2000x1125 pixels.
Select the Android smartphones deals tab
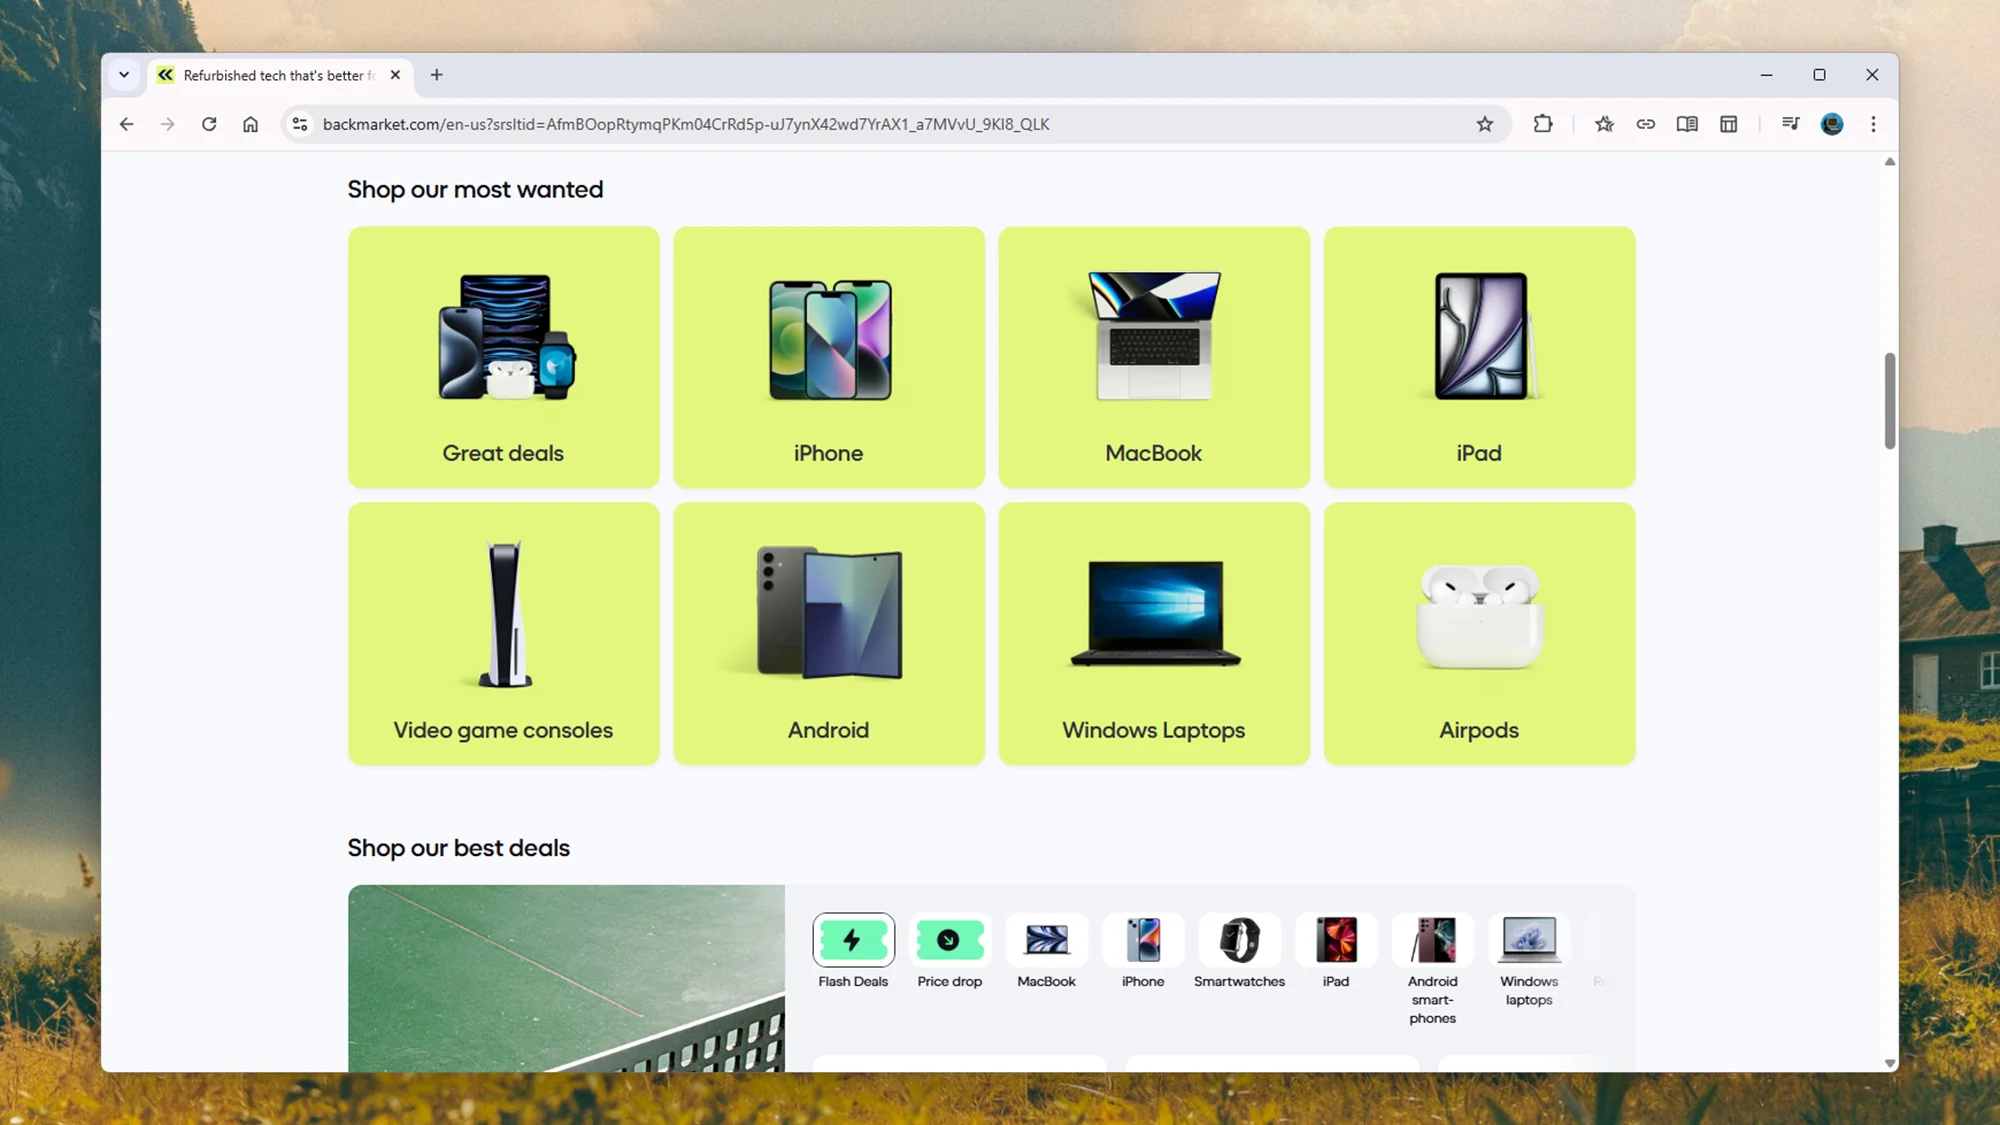coord(1433,970)
